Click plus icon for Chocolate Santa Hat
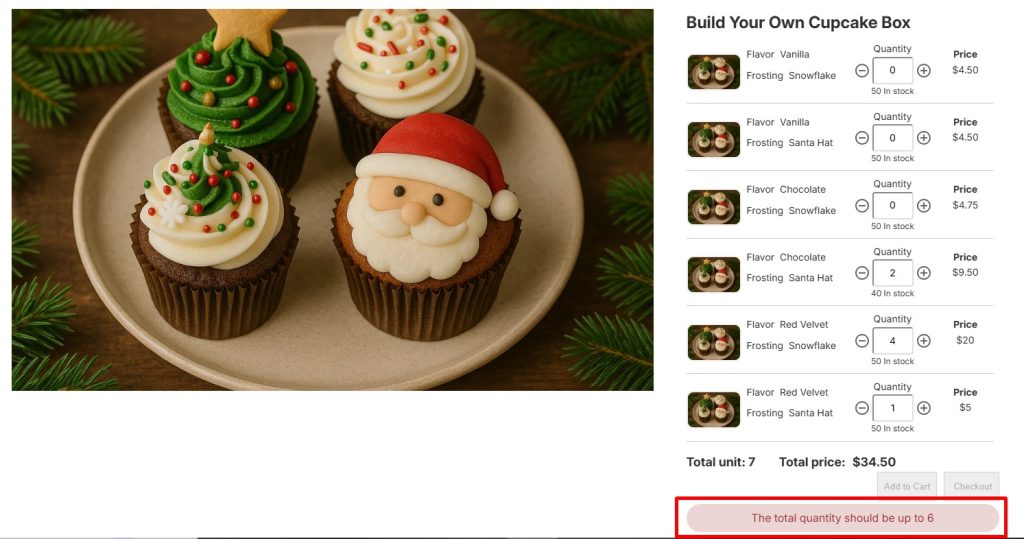The width and height of the screenshot is (1024, 539). [x=923, y=273]
